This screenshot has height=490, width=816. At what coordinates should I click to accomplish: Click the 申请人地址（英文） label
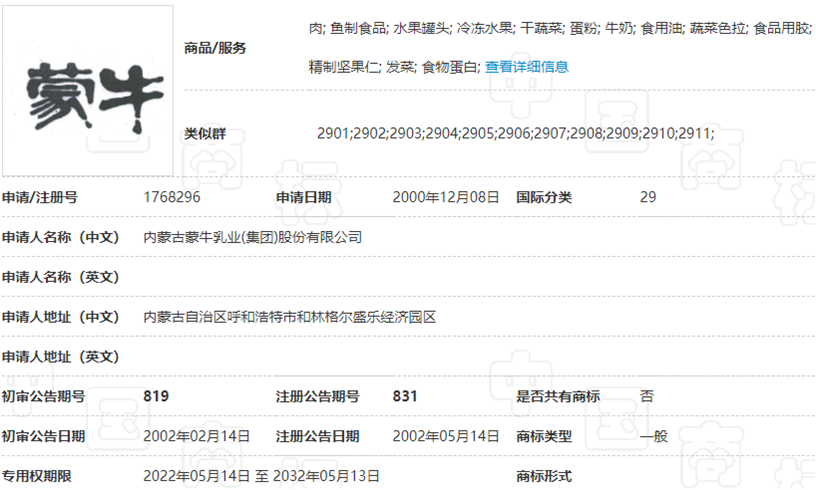coord(62,357)
